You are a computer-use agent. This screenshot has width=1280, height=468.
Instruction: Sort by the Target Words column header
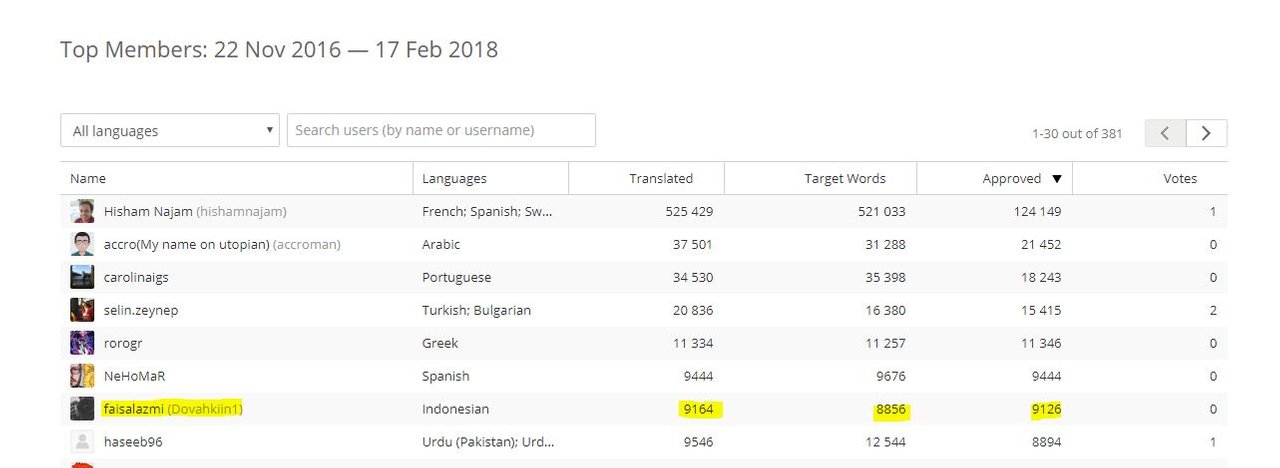click(845, 178)
